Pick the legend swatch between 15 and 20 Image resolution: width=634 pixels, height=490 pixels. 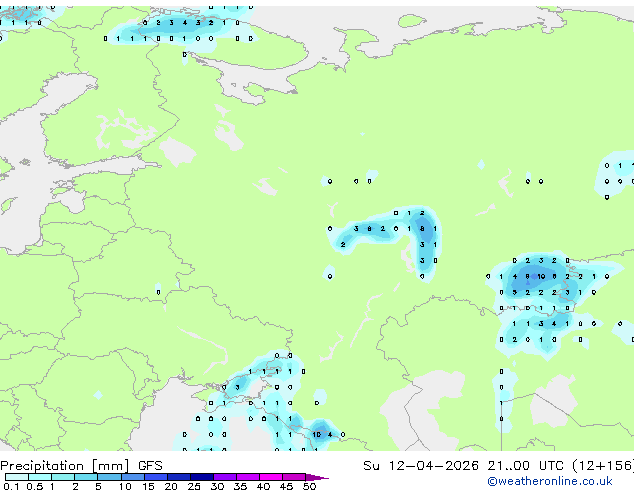(156, 477)
